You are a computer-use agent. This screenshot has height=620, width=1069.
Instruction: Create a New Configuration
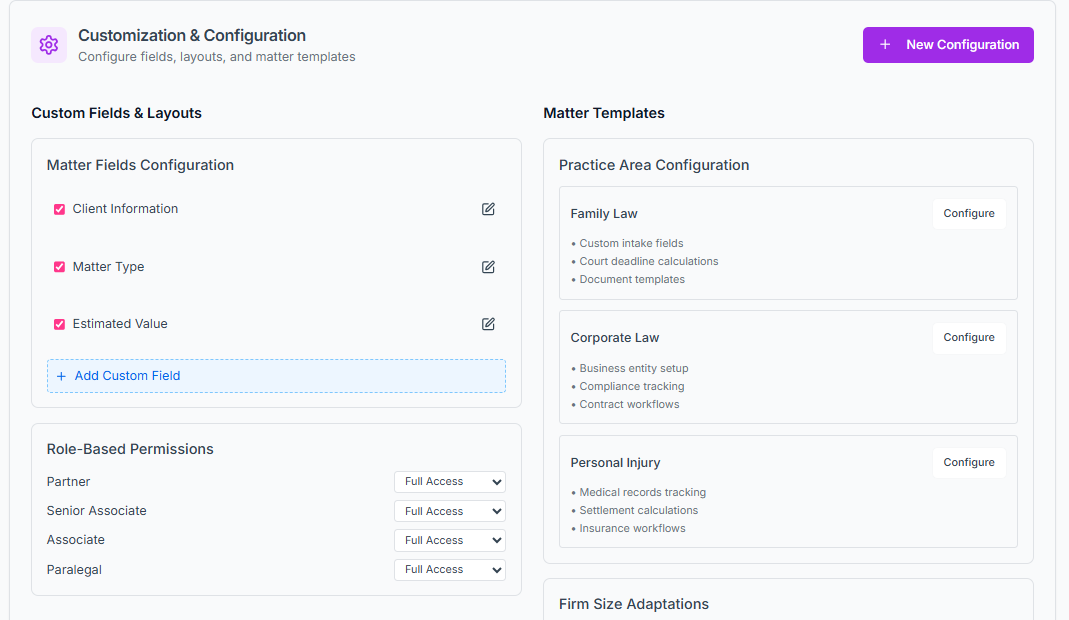tap(948, 45)
